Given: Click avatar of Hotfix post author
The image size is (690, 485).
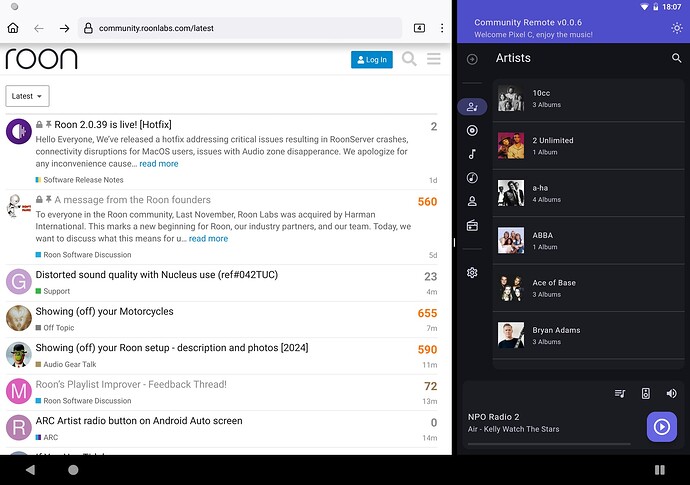Looking at the screenshot, I should click(18, 131).
